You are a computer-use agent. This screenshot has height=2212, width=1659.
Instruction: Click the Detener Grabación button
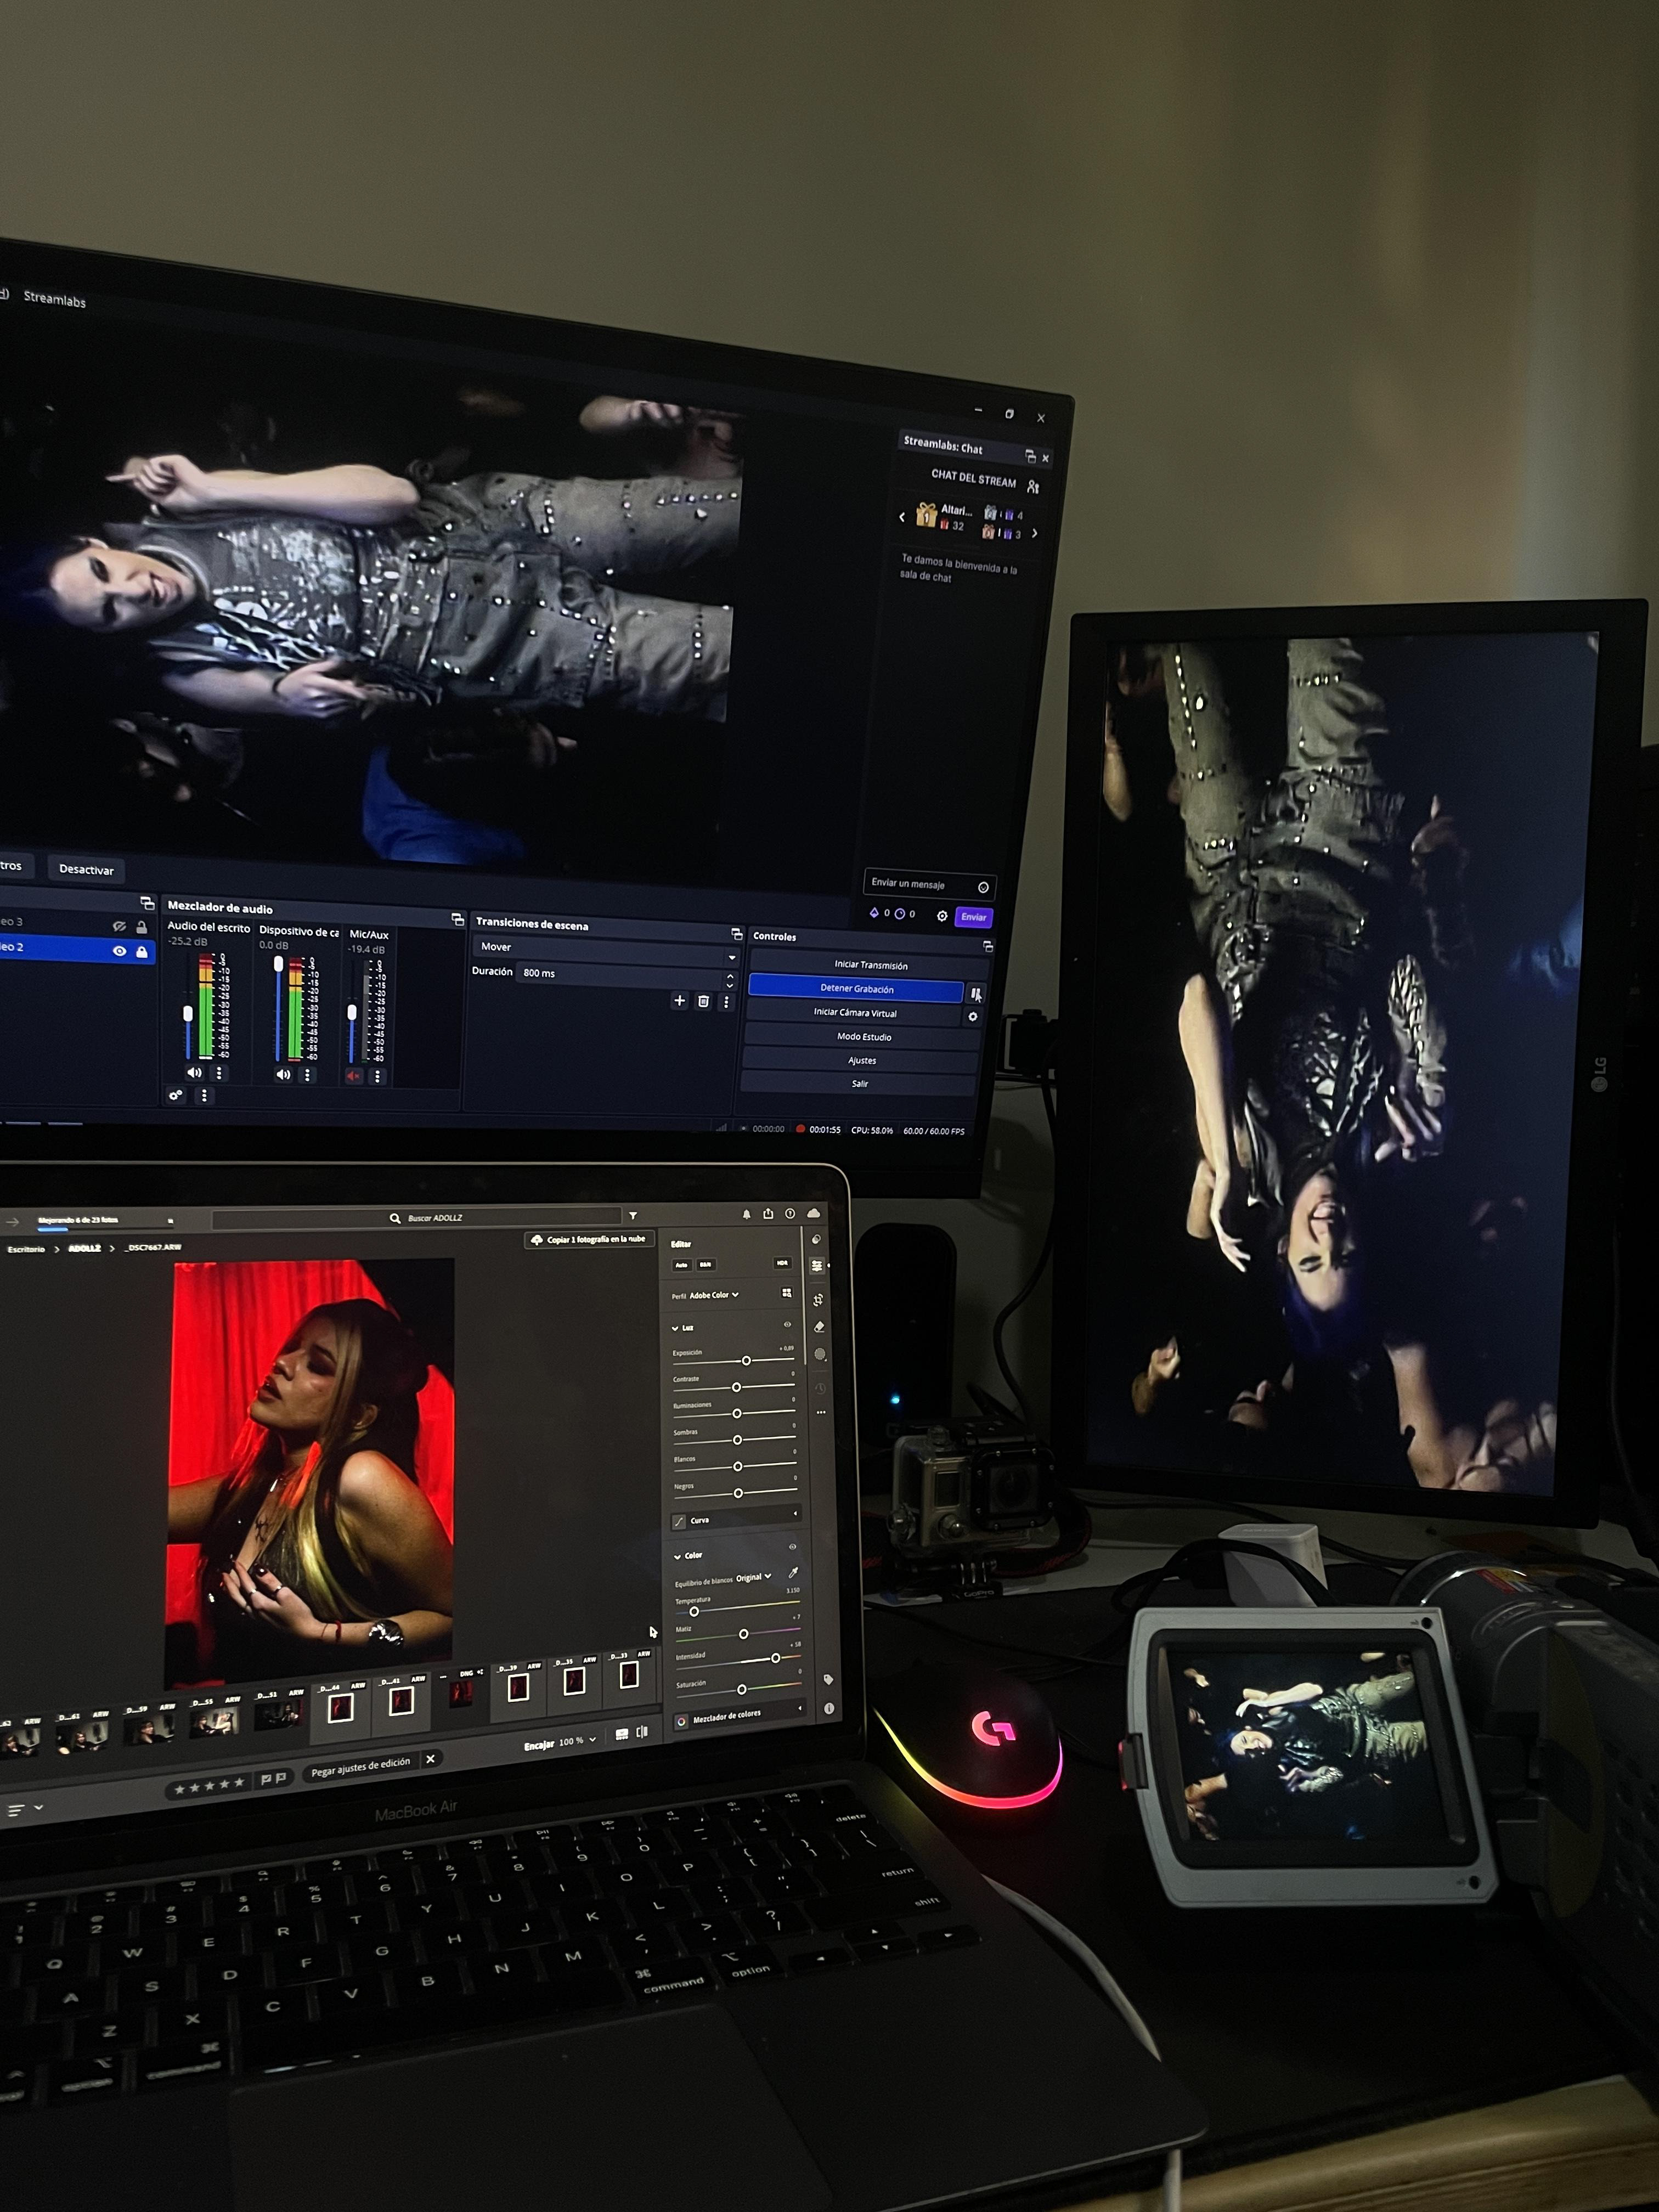(x=856, y=988)
